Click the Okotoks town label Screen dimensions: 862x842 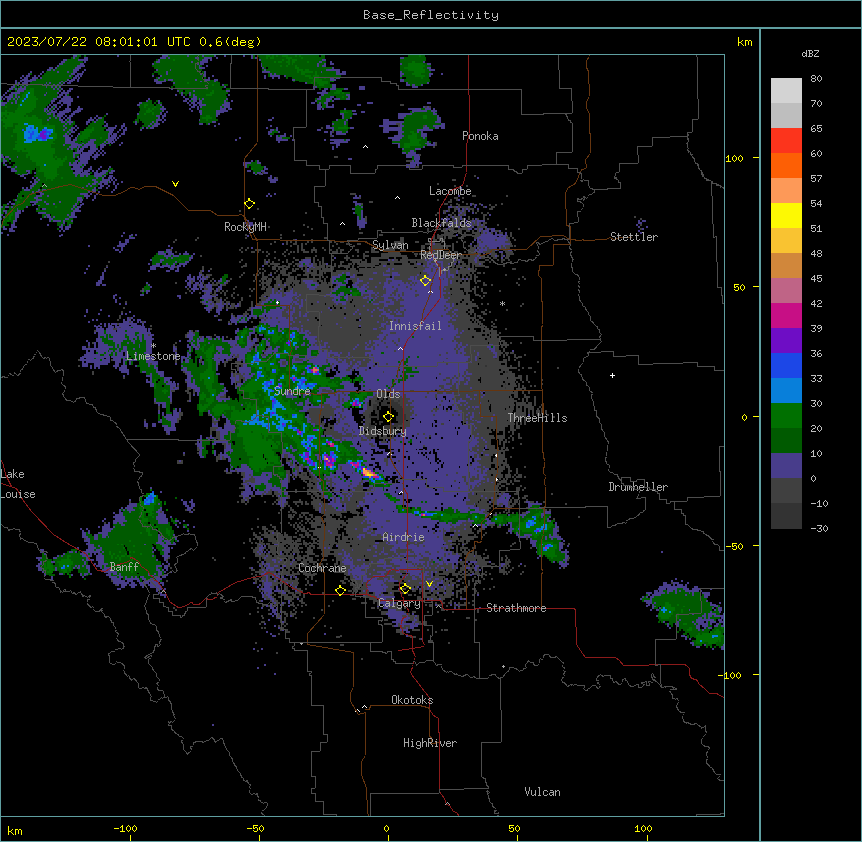412,700
